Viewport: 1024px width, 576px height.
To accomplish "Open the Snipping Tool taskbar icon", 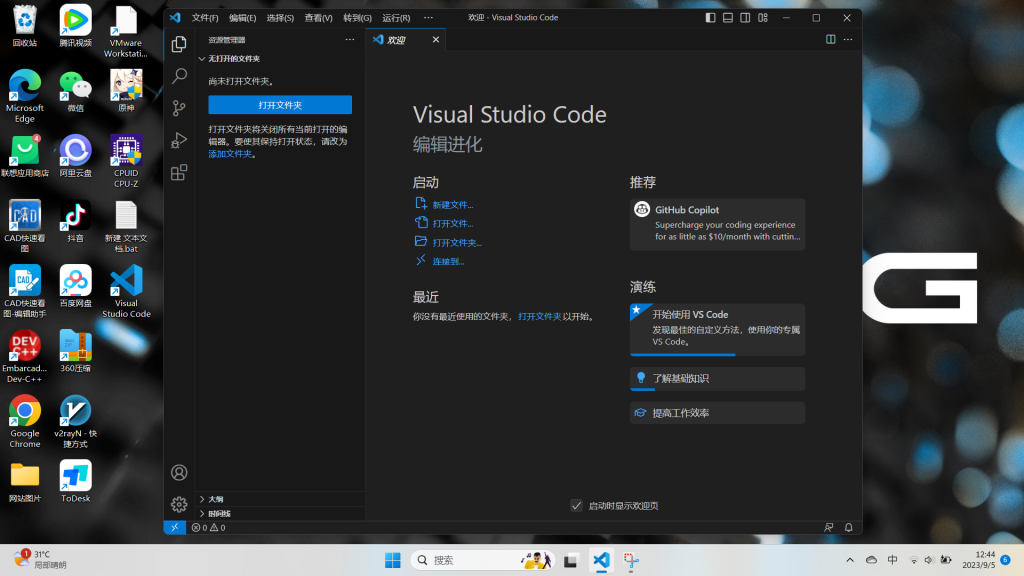I will [631, 560].
